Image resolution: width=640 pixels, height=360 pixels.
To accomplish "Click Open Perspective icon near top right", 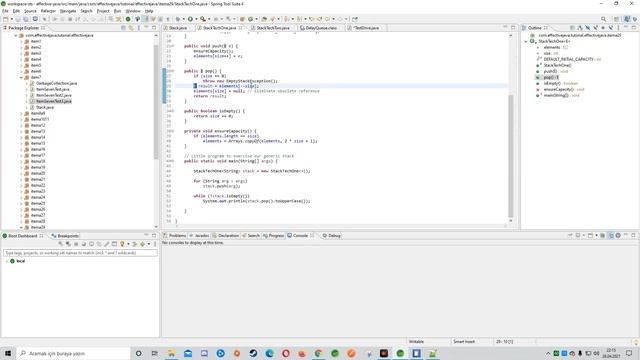I will (617, 19).
